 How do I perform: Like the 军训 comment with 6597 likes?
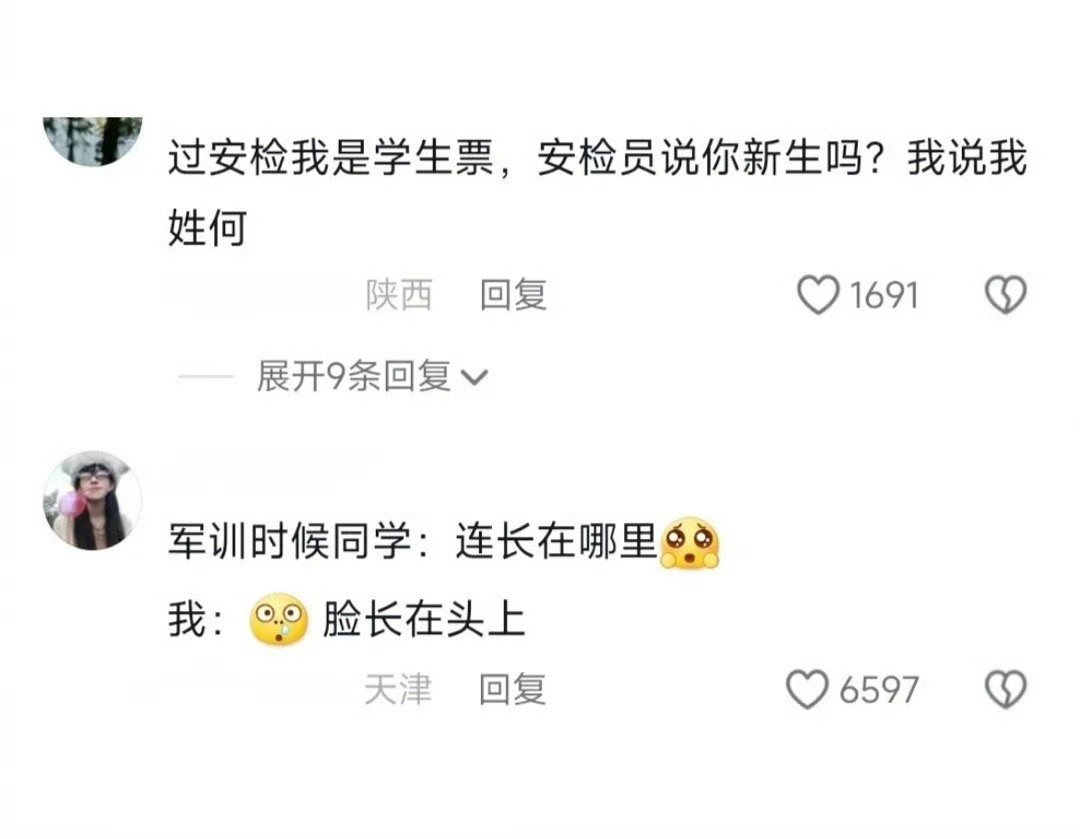807,689
